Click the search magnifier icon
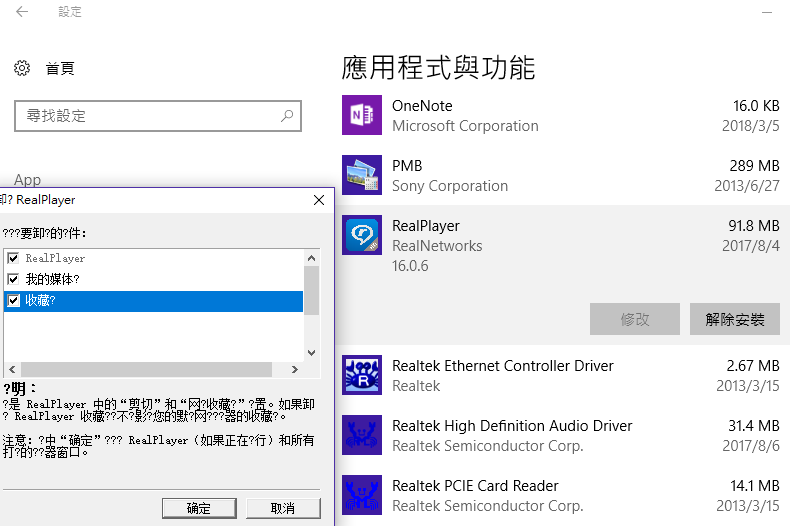The height and width of the screenshot is (526, 794). [x=287, y=116]
